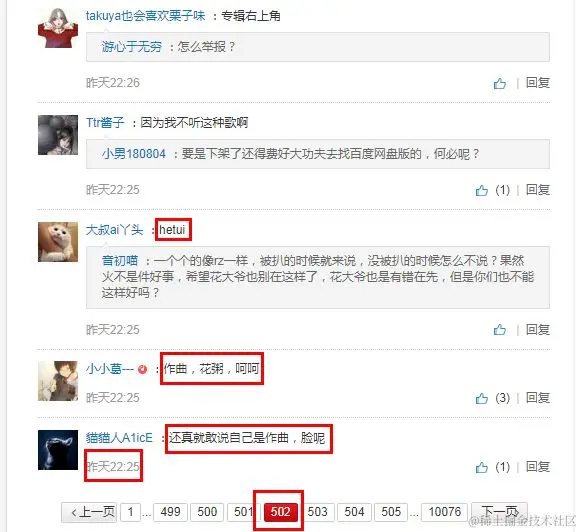Open Ttr酱子's user profile link

tap(105, 123)
